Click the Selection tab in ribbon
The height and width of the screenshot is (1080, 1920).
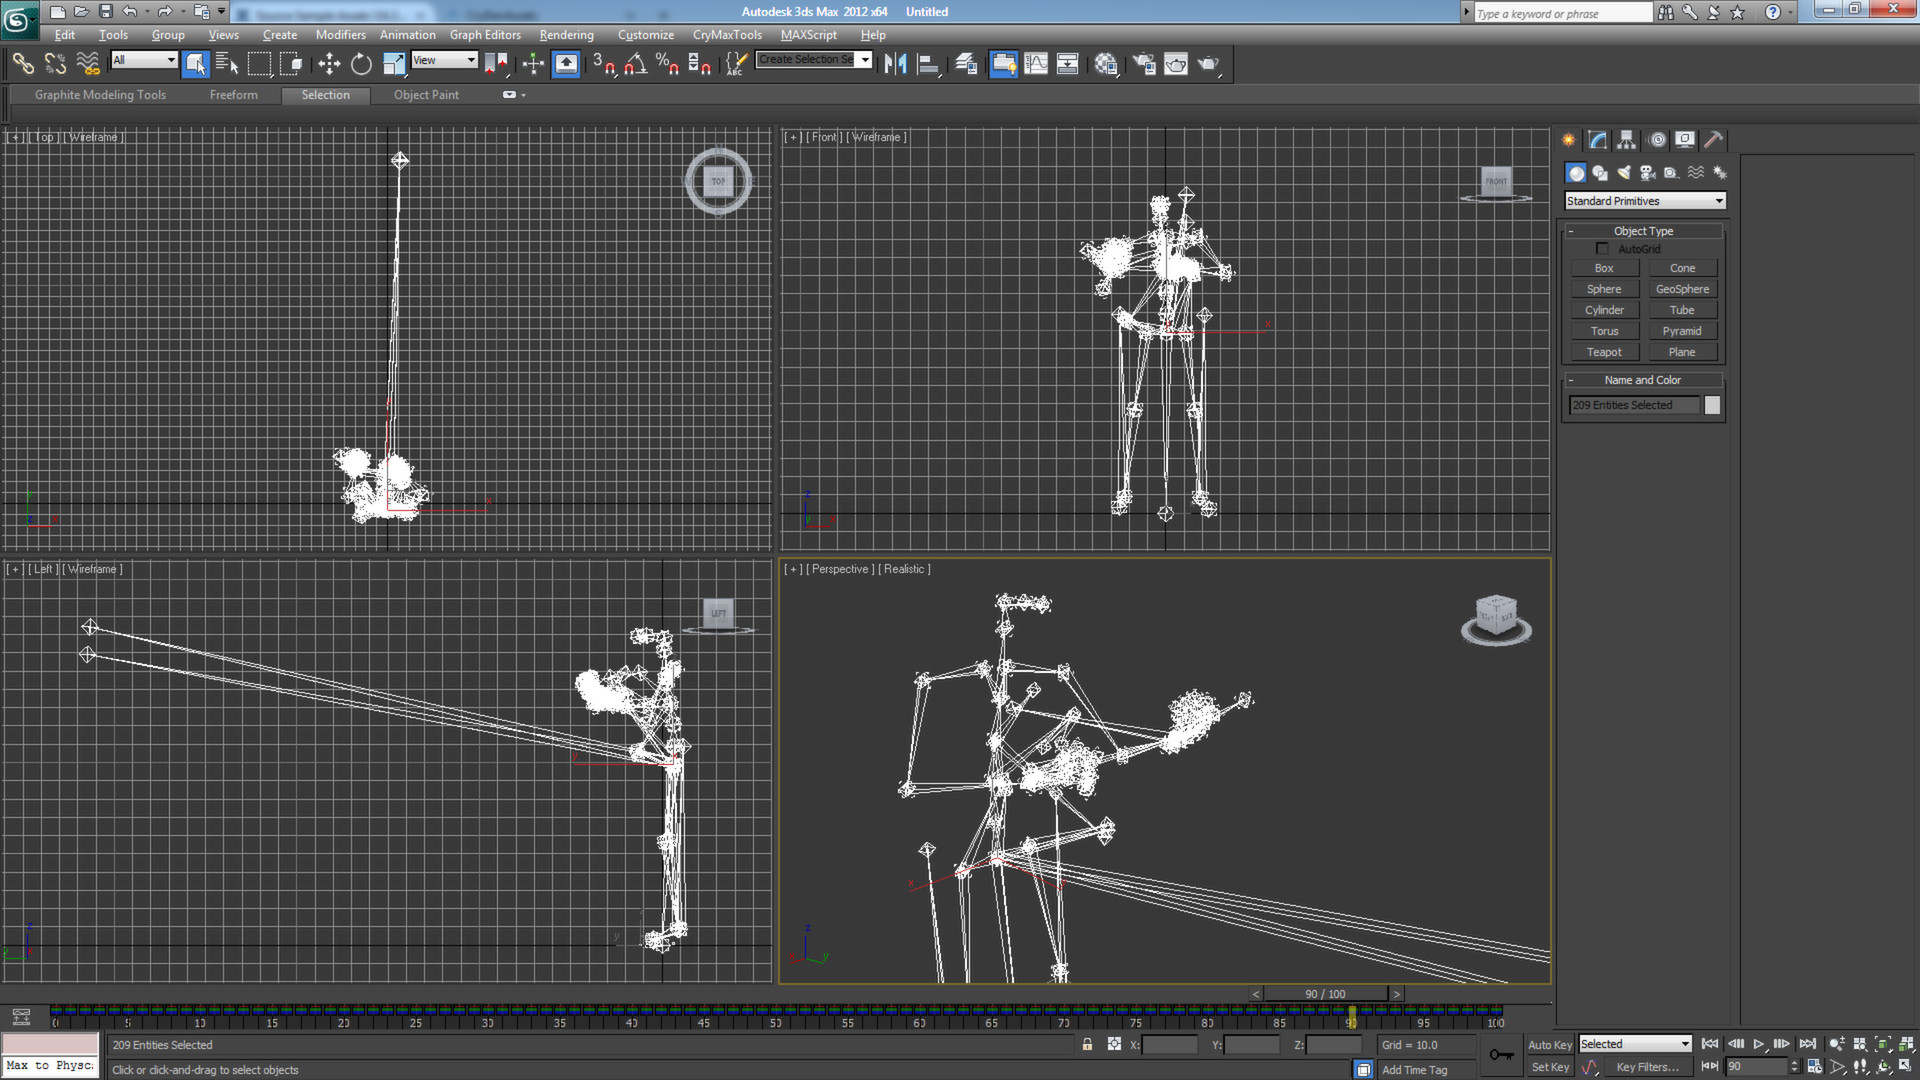(x=326, y=94)
